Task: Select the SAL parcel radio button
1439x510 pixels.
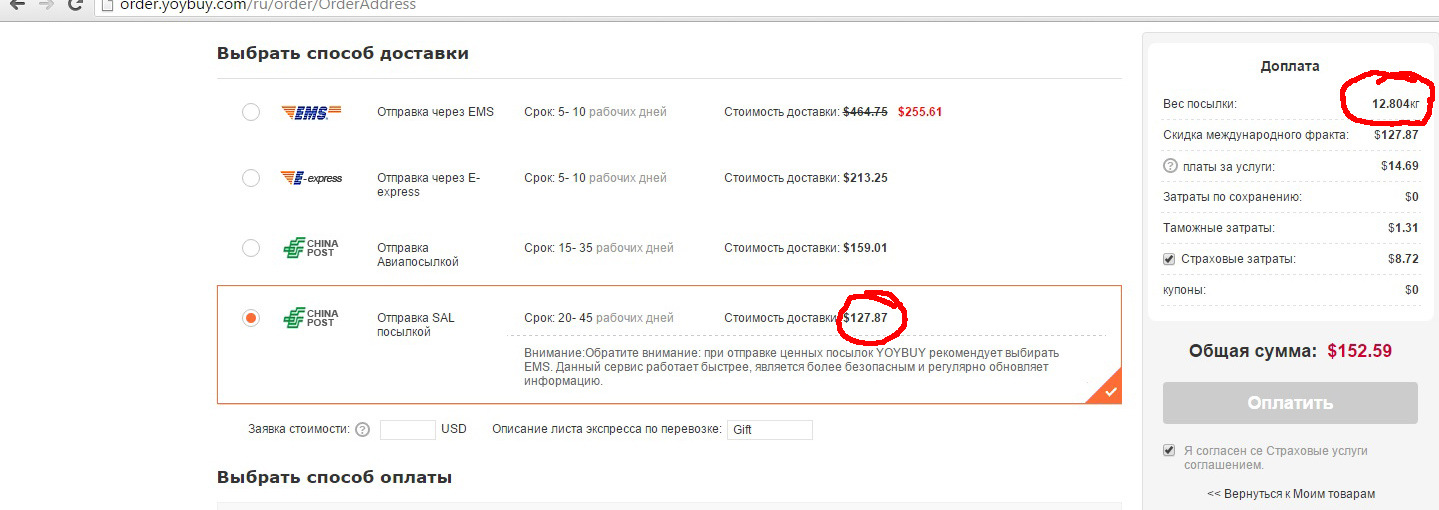Action: tap(251, 318)
